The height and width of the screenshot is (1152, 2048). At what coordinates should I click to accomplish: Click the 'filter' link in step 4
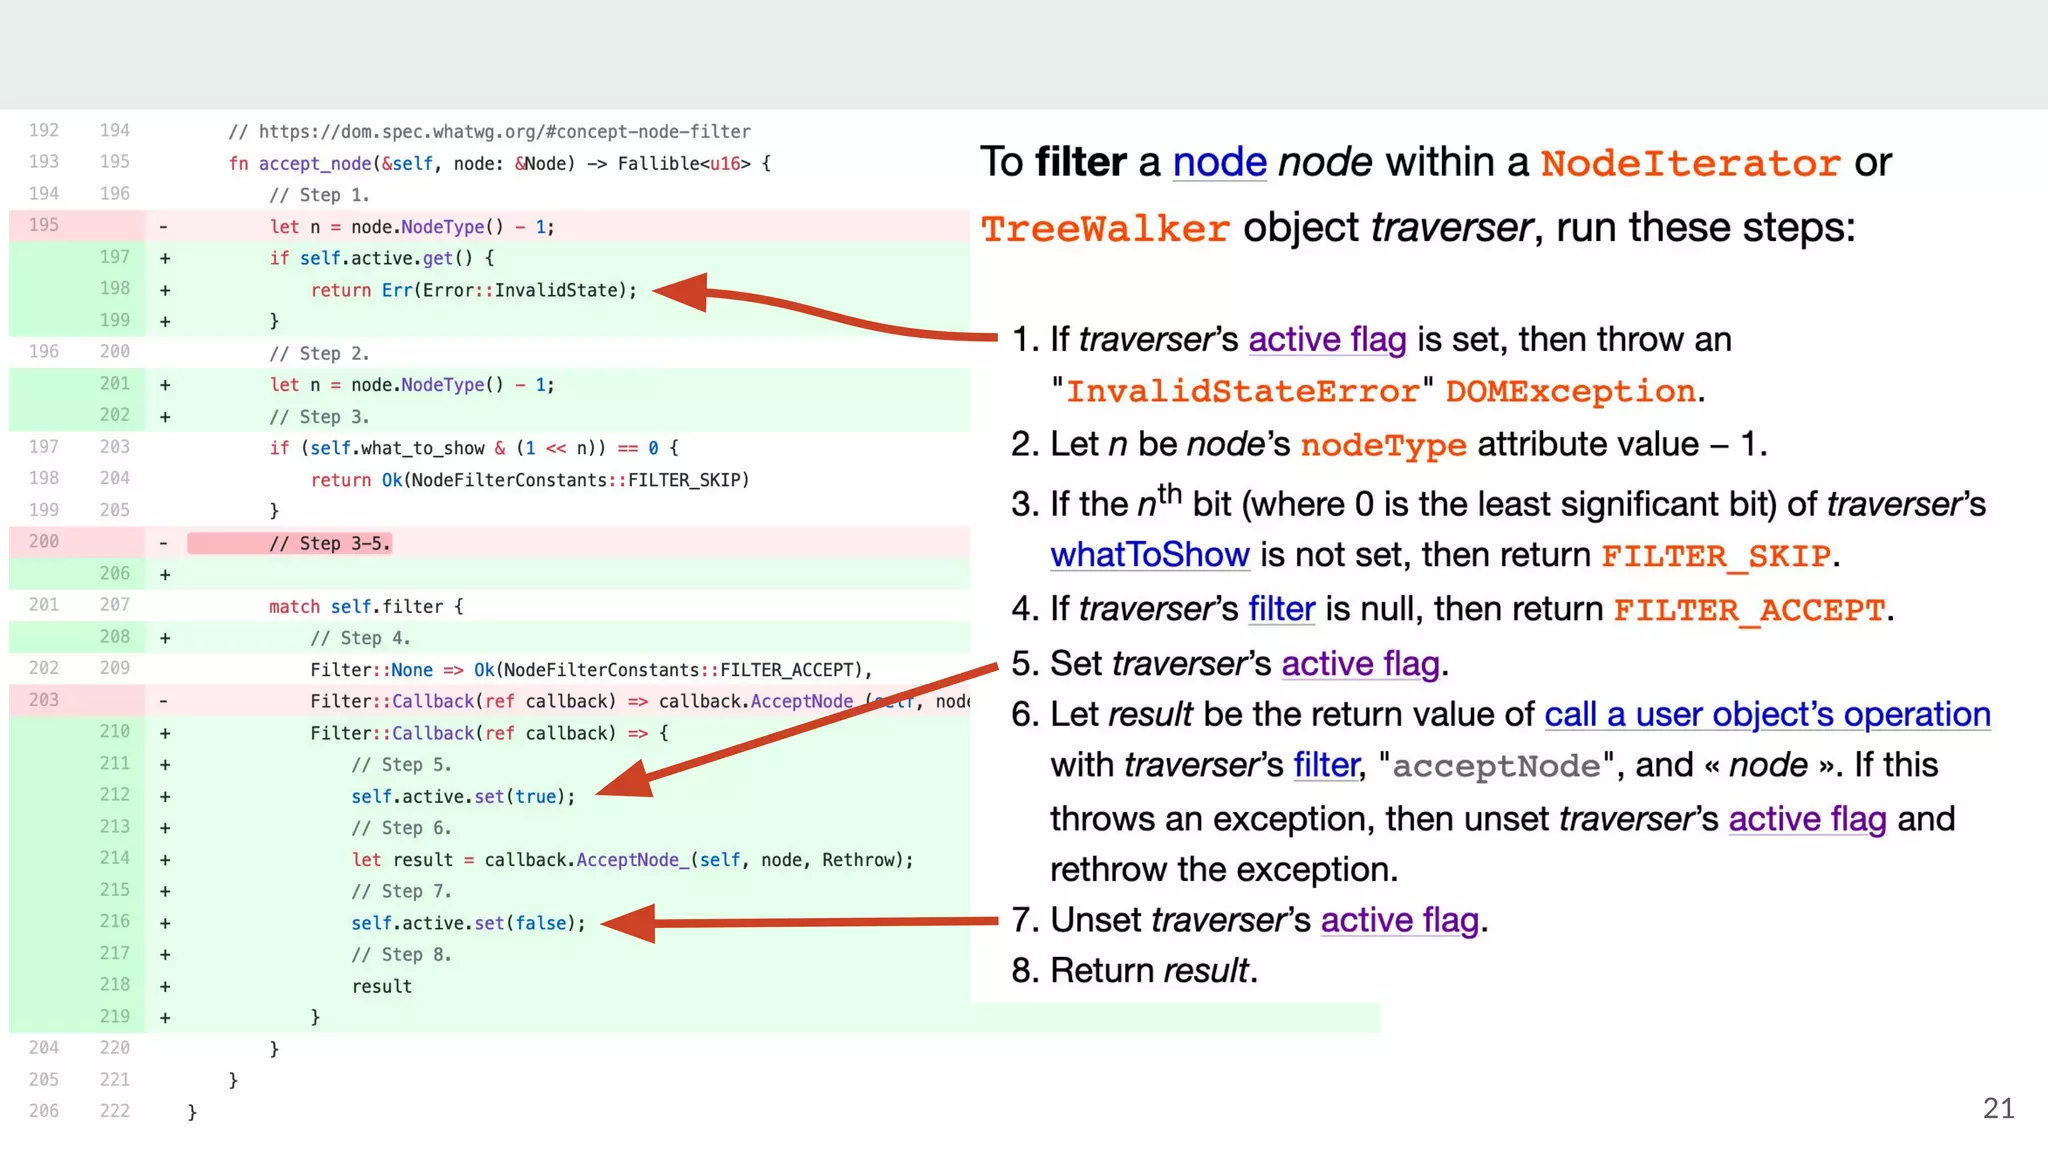[1281, 609]
